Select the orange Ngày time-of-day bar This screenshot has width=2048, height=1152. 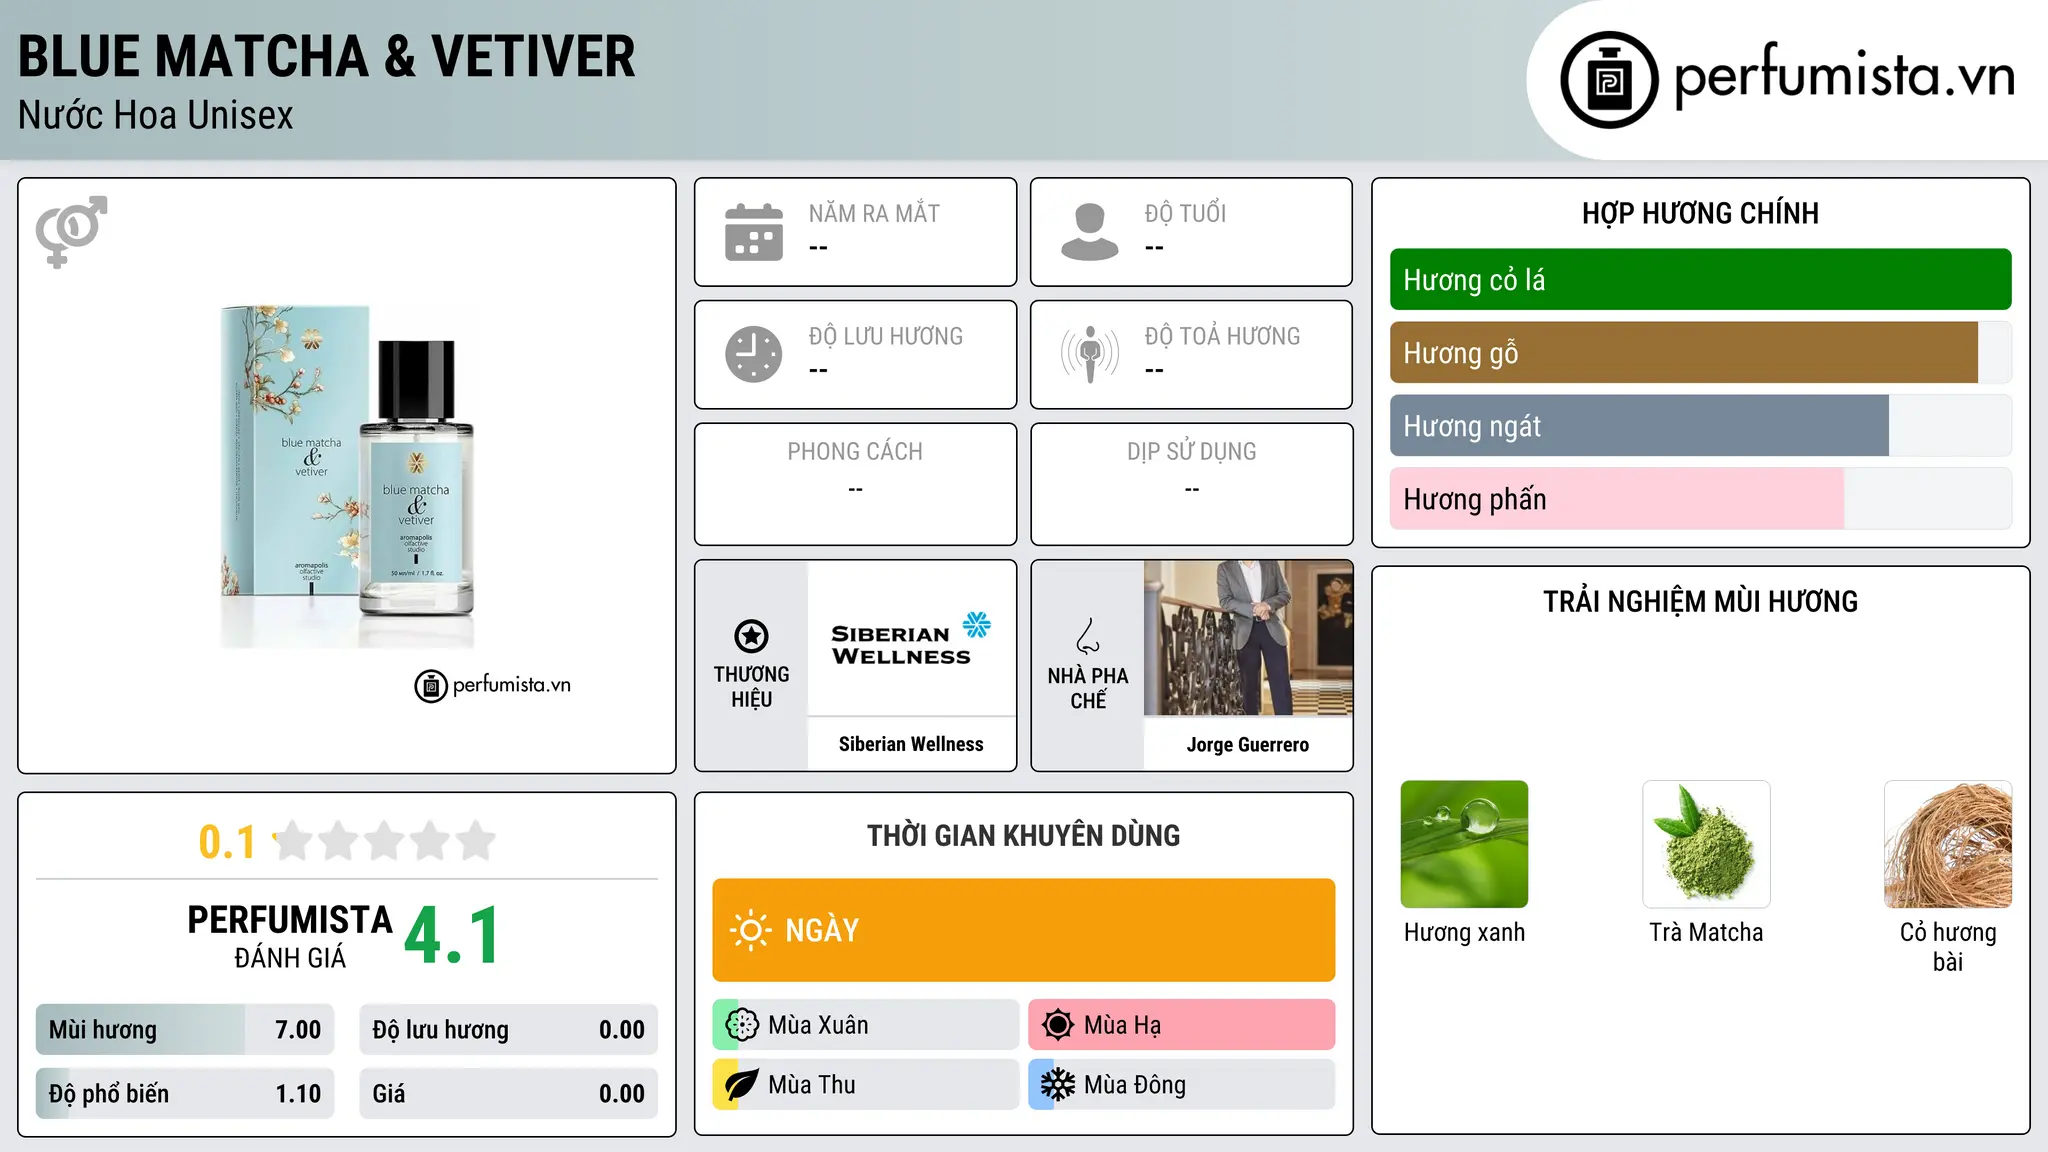click(1023, 930)
